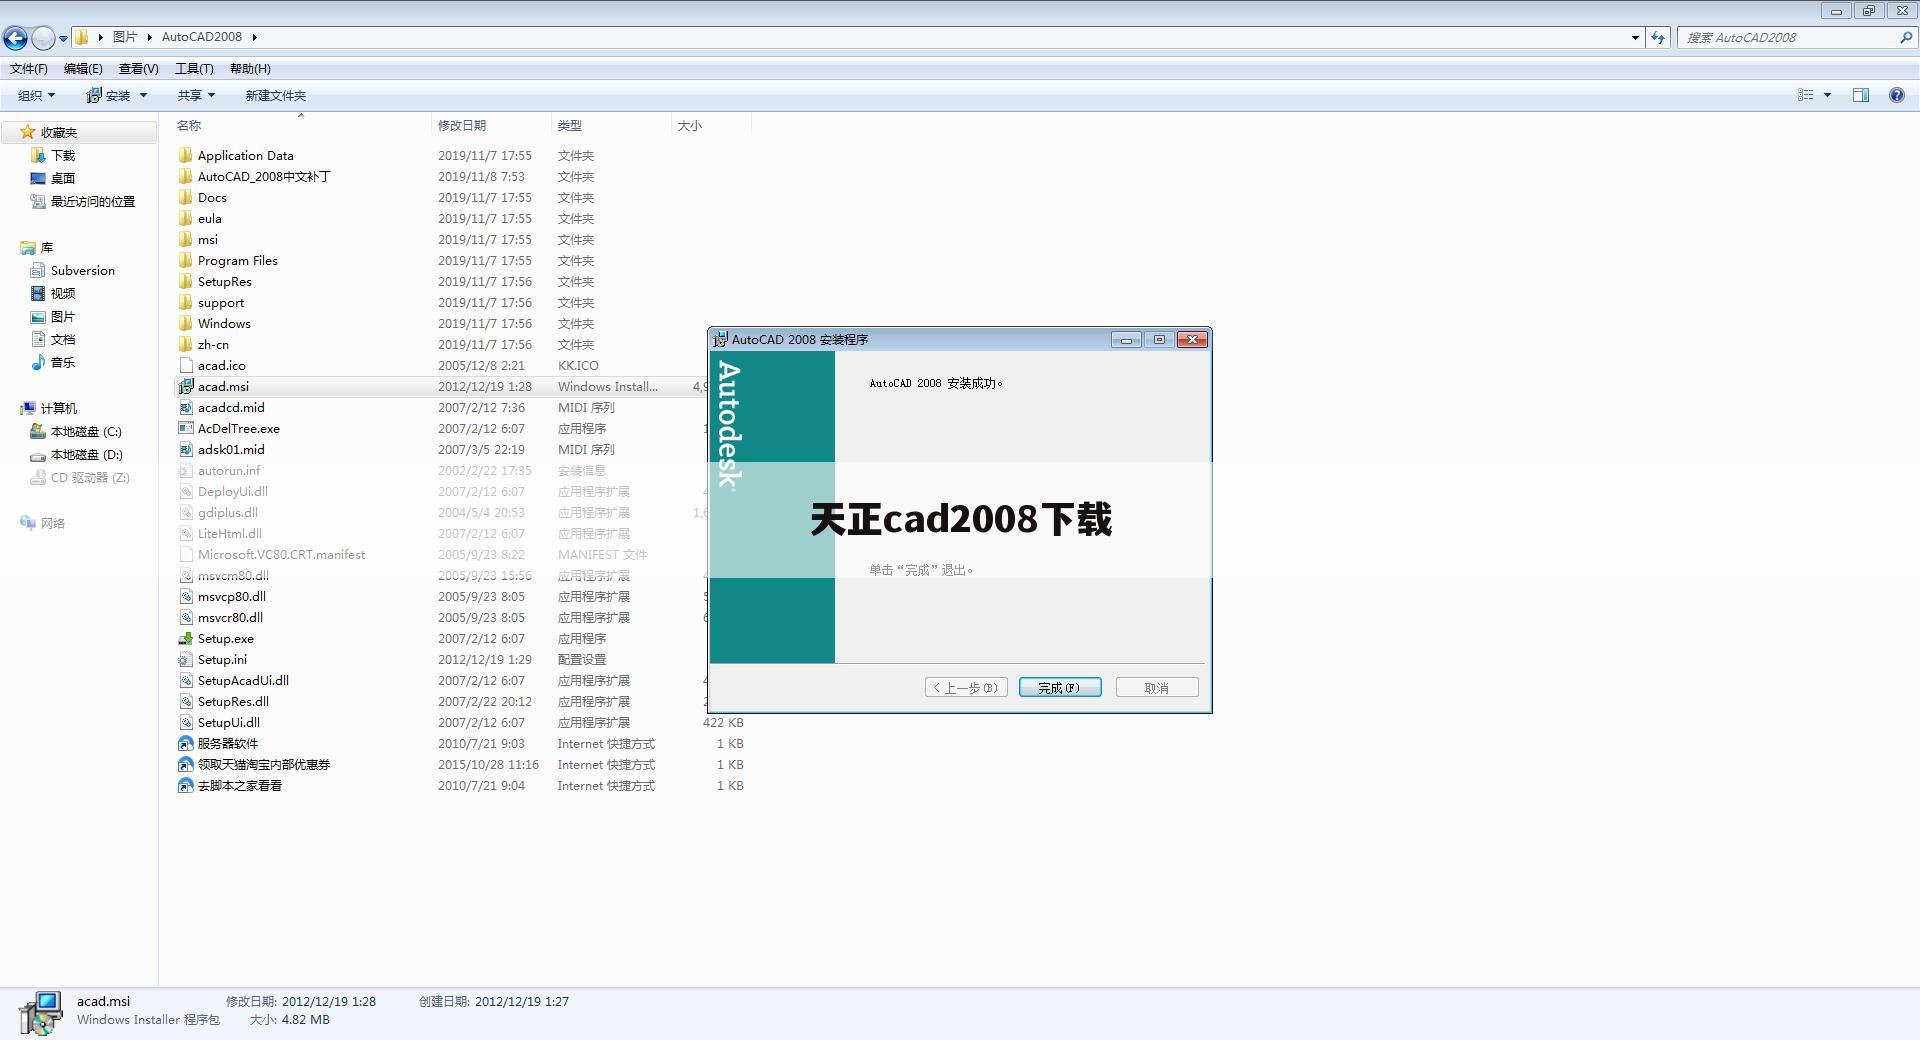
Task: Click the Forward navigation arrow
Action: pos(43,38)
